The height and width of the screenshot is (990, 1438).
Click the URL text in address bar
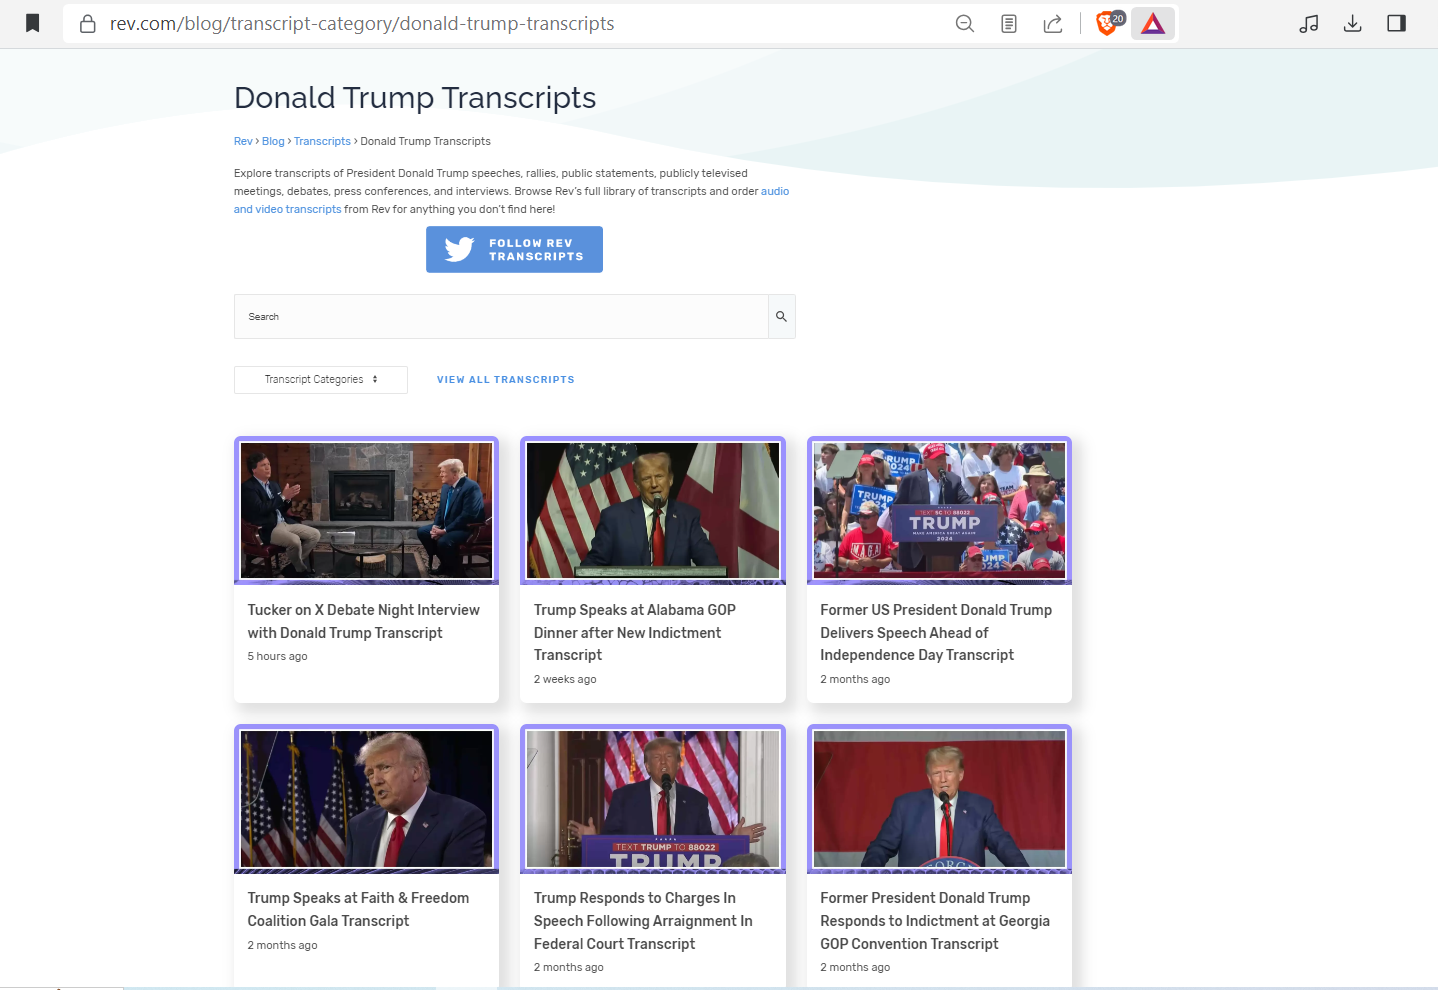362,23
